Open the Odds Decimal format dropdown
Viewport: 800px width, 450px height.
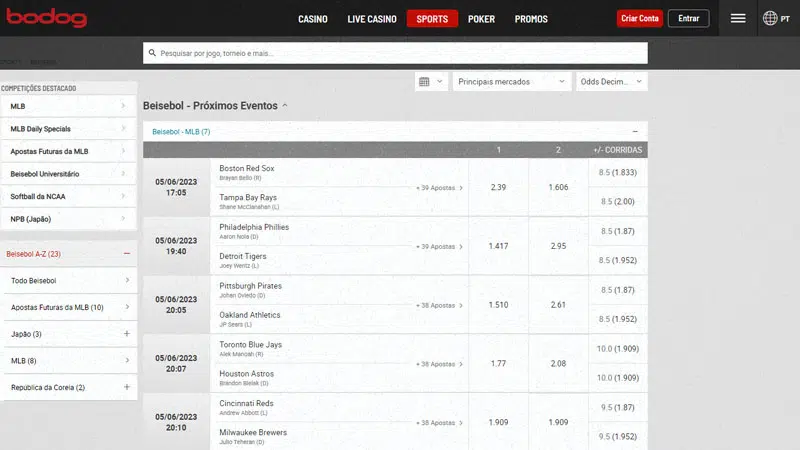click(x=612, y=82)
